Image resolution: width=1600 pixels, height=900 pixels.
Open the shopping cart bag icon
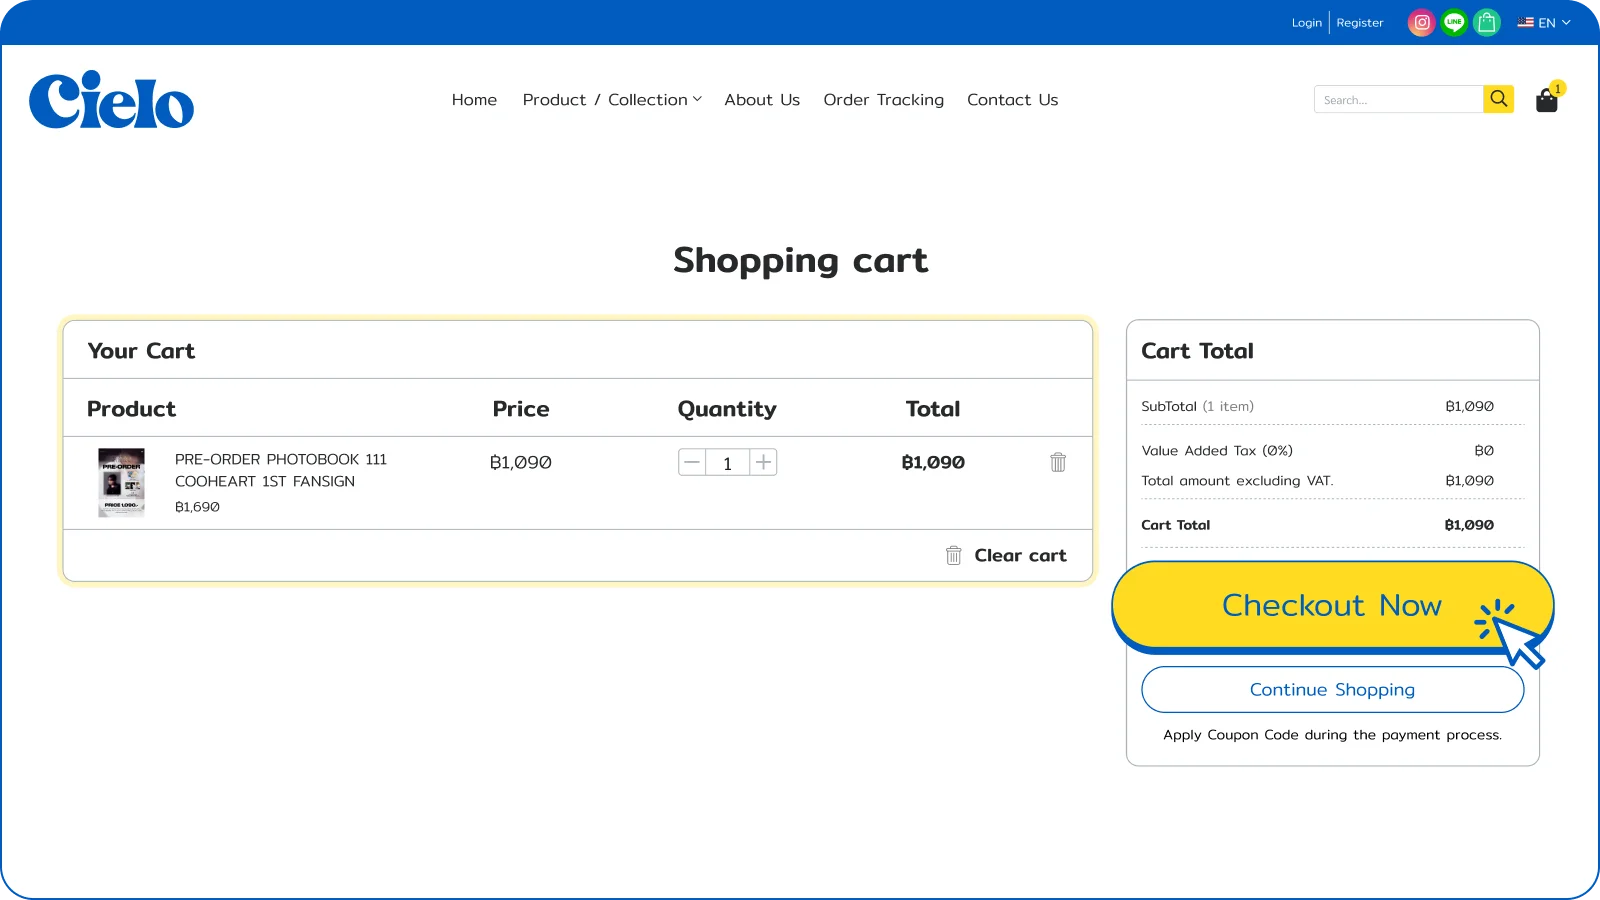click(1546, 100)
